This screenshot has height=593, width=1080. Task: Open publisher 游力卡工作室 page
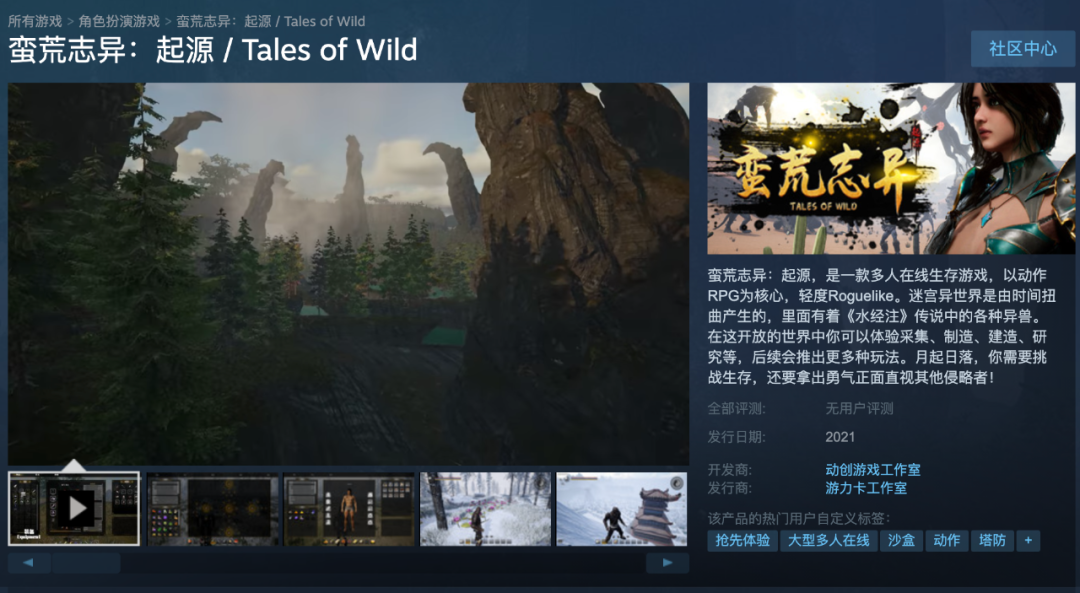[x=866, y=488]
